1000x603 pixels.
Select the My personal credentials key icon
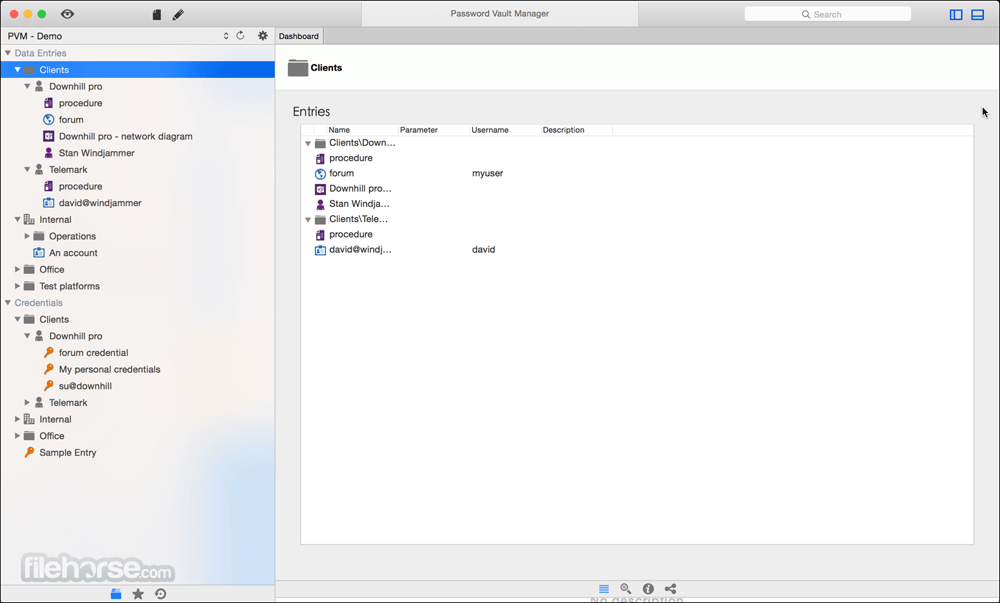coord(48,368)
